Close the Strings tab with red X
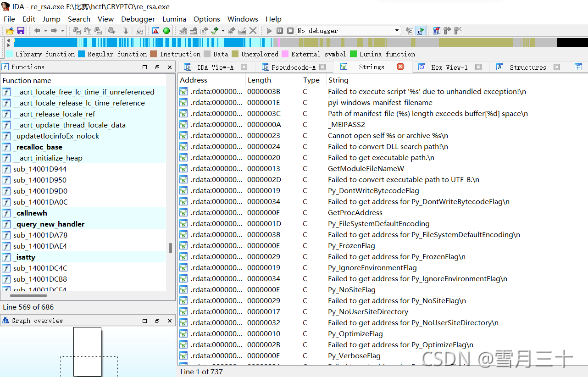588x377 pixels. 400,67
